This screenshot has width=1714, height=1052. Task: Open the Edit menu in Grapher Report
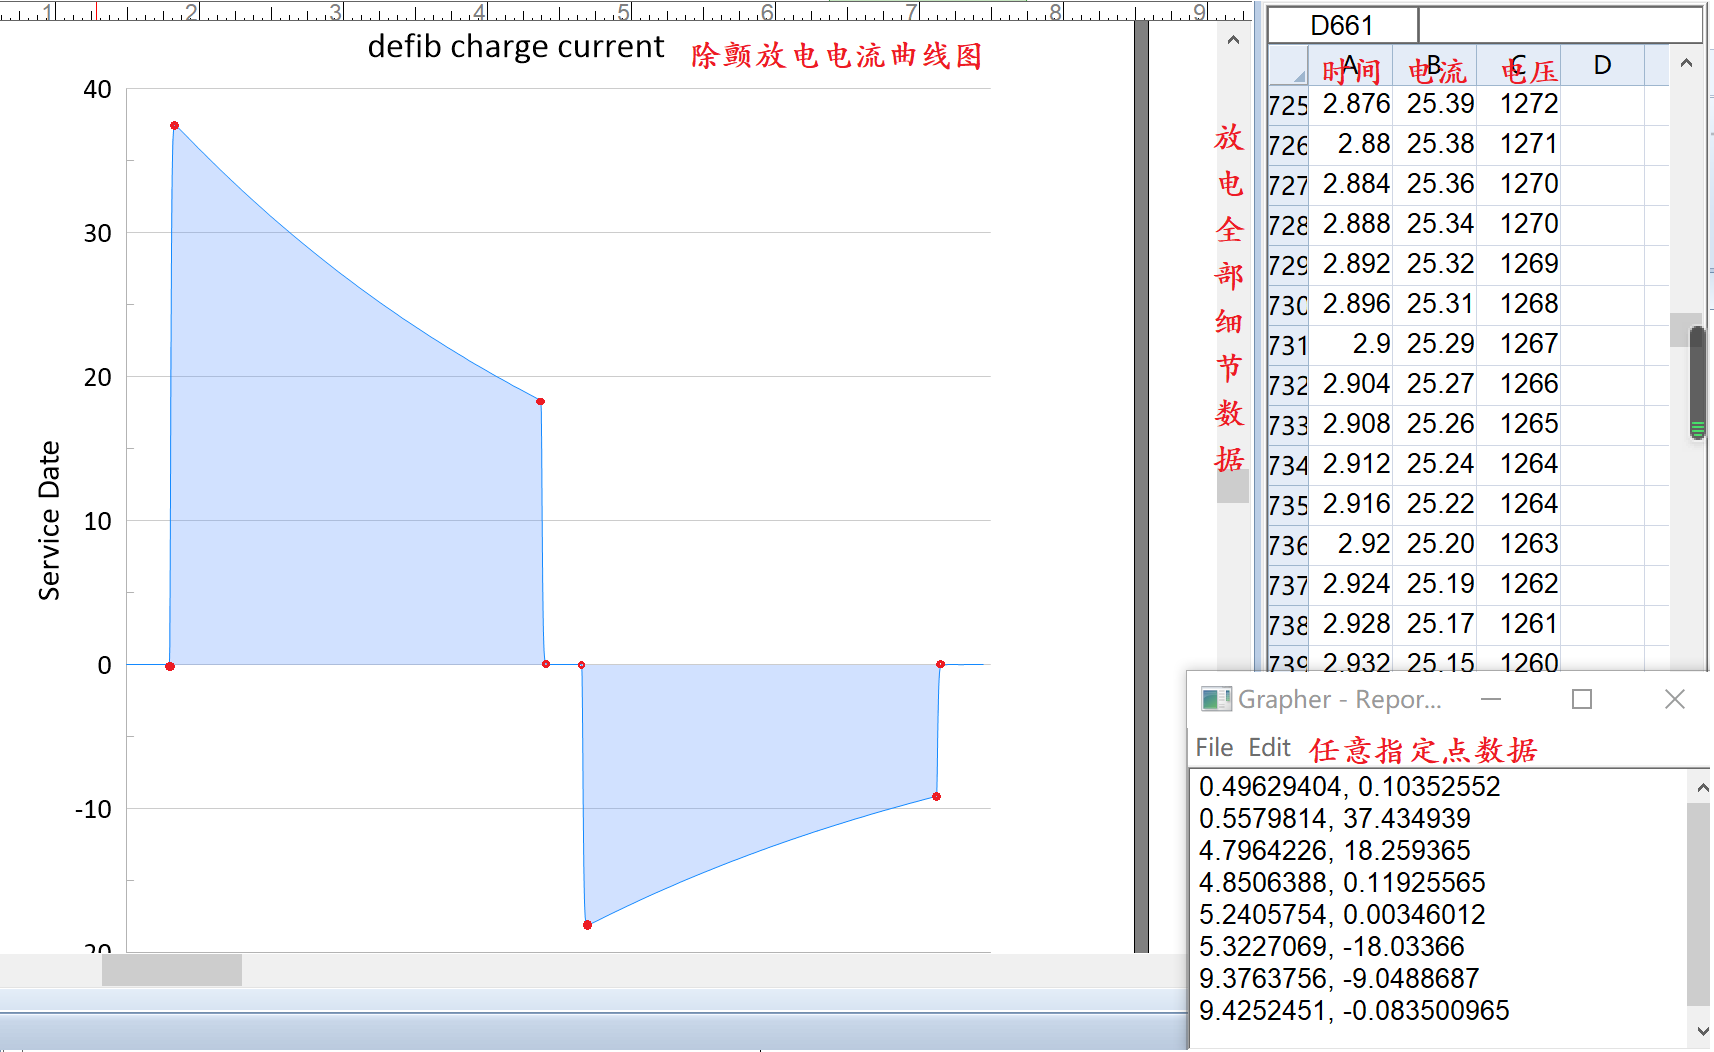(1269, 748)
